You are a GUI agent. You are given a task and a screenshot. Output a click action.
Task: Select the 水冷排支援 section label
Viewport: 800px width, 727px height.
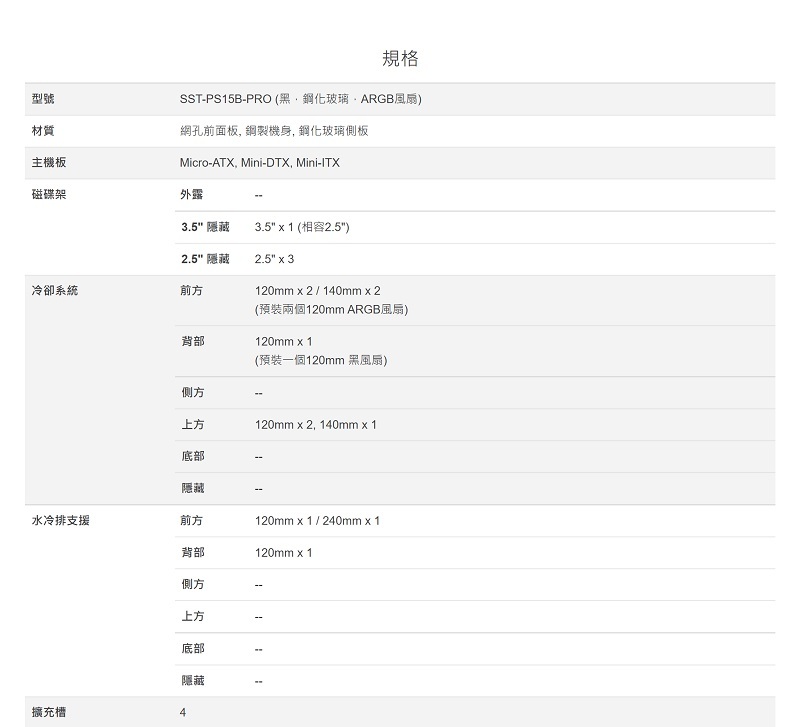pyautogui.click(x=60, y=521)
